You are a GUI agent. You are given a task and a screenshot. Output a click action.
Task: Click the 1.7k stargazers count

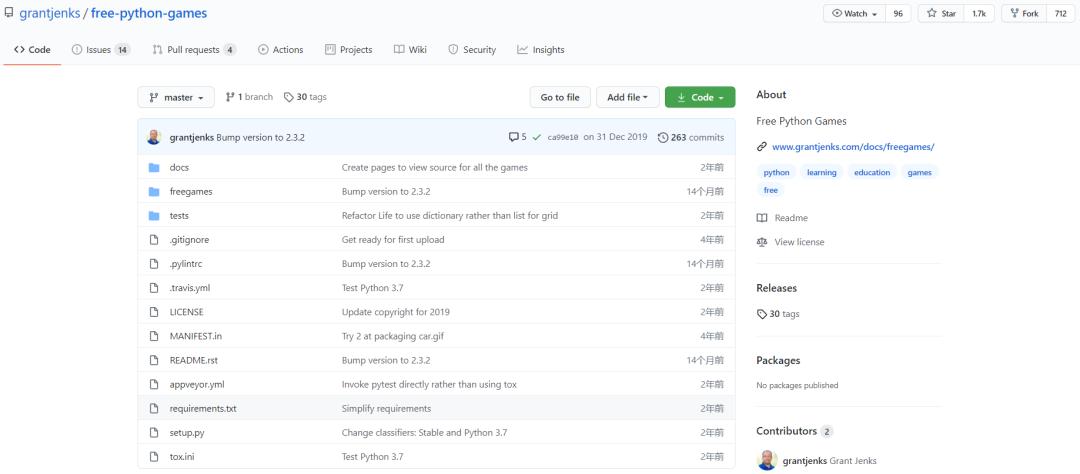pyautogui.click(x=979, y=14)
